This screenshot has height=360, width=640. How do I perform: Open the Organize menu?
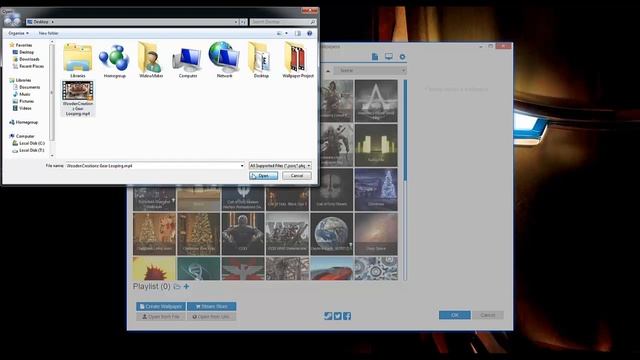click(x=18, y=33)
